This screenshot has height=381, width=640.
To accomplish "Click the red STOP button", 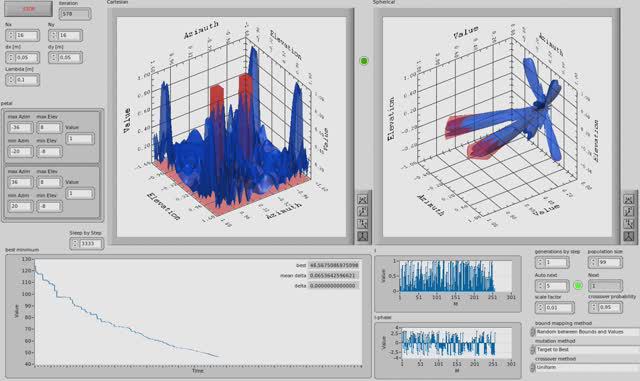I will tap(29, 9).
